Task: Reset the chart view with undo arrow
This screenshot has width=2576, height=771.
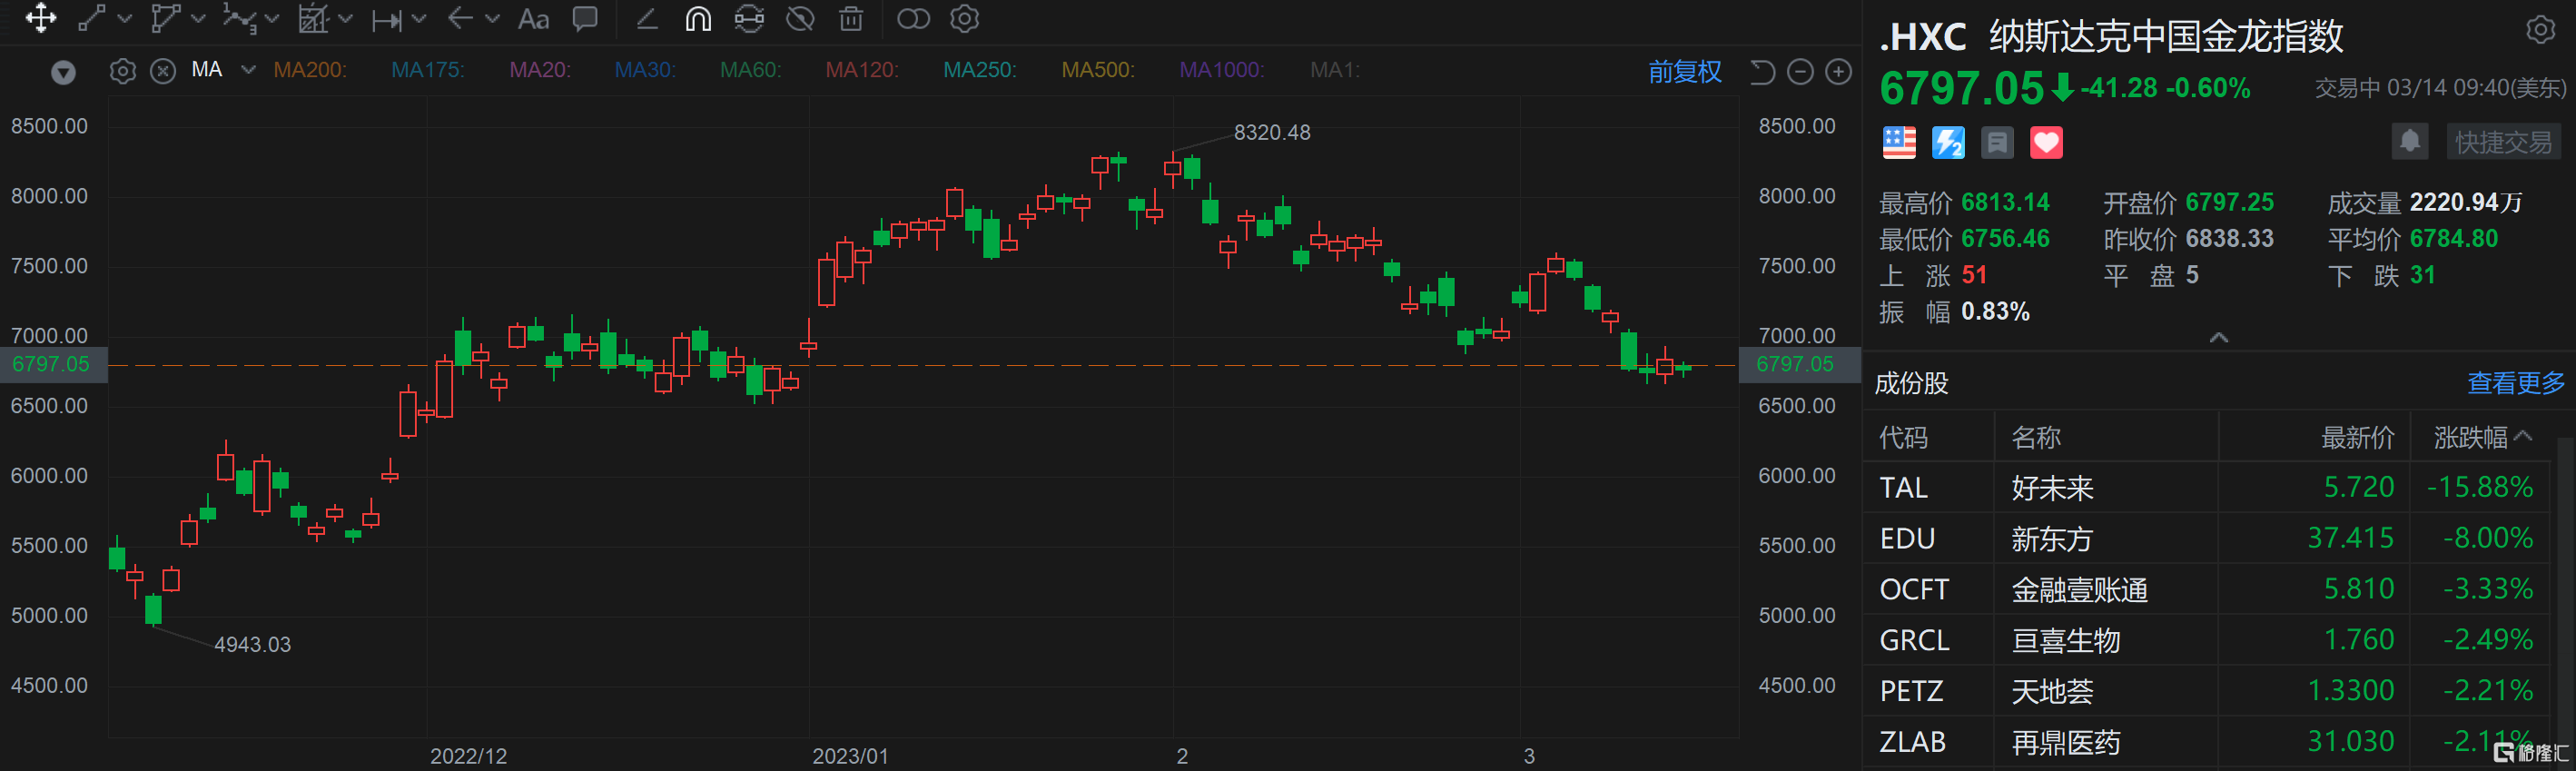Action: (x=1762, y=72)
